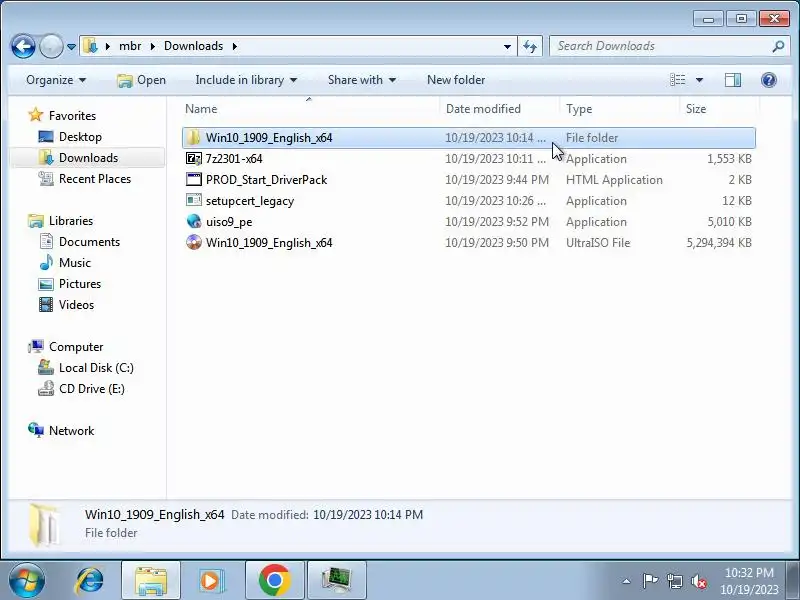Open Downloads in the Favorites list
This screenshot has height=600, width=800.
[x=88, y=158]
